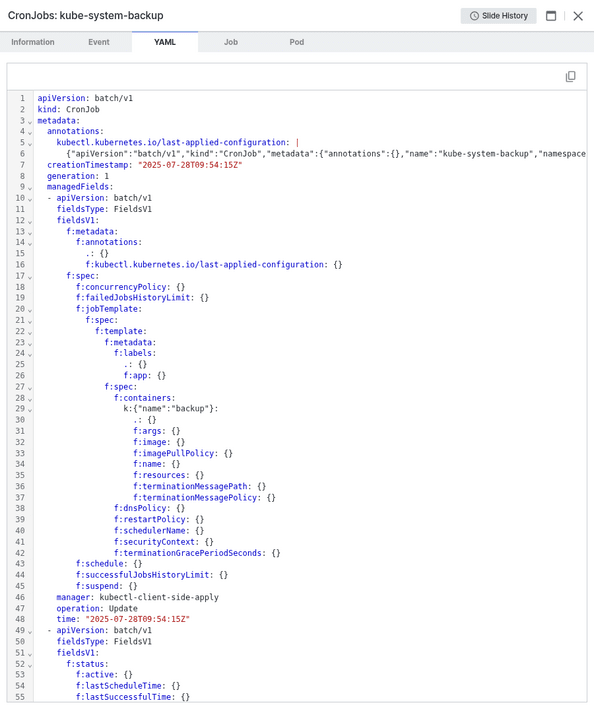Click the 'f:resources: {}' line
The width and height of the screenshot is (594, 713).
169,475
